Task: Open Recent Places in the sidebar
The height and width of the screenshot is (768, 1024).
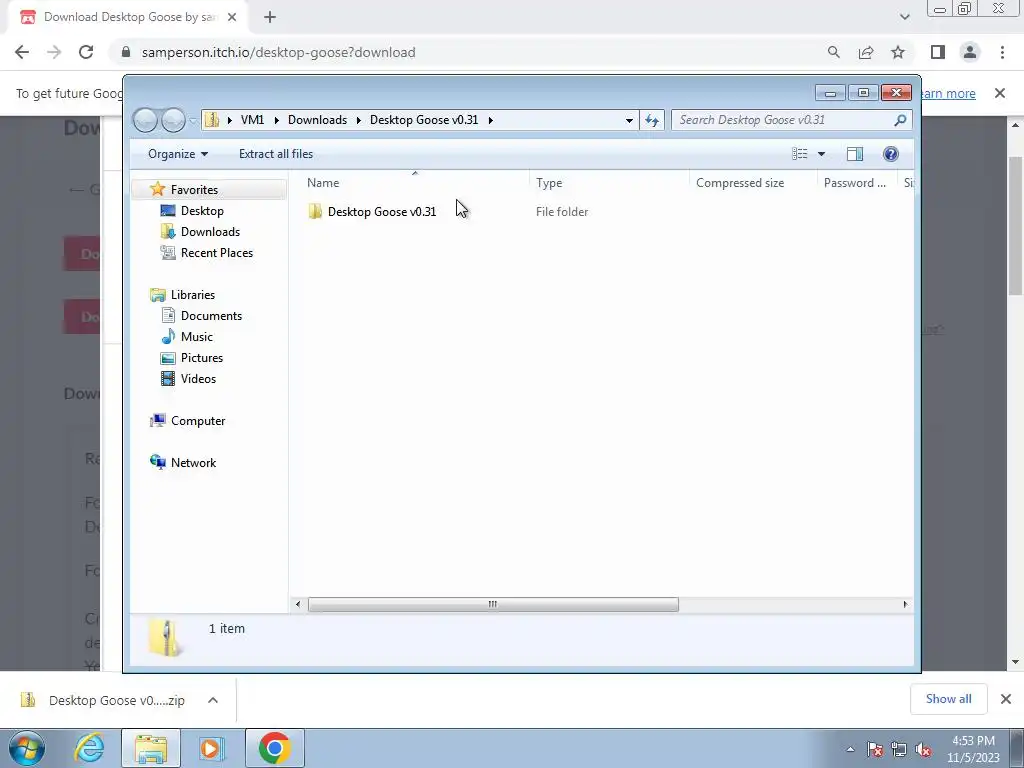Action: pos(216,253)
